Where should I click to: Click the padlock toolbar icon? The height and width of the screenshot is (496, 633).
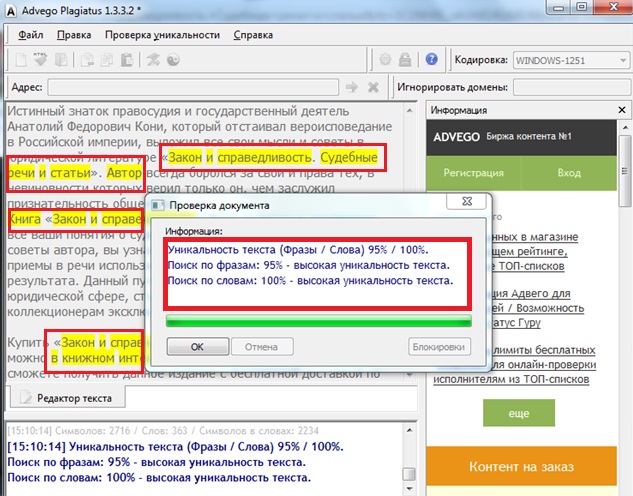pyautogui.click(x=405, y=60)
